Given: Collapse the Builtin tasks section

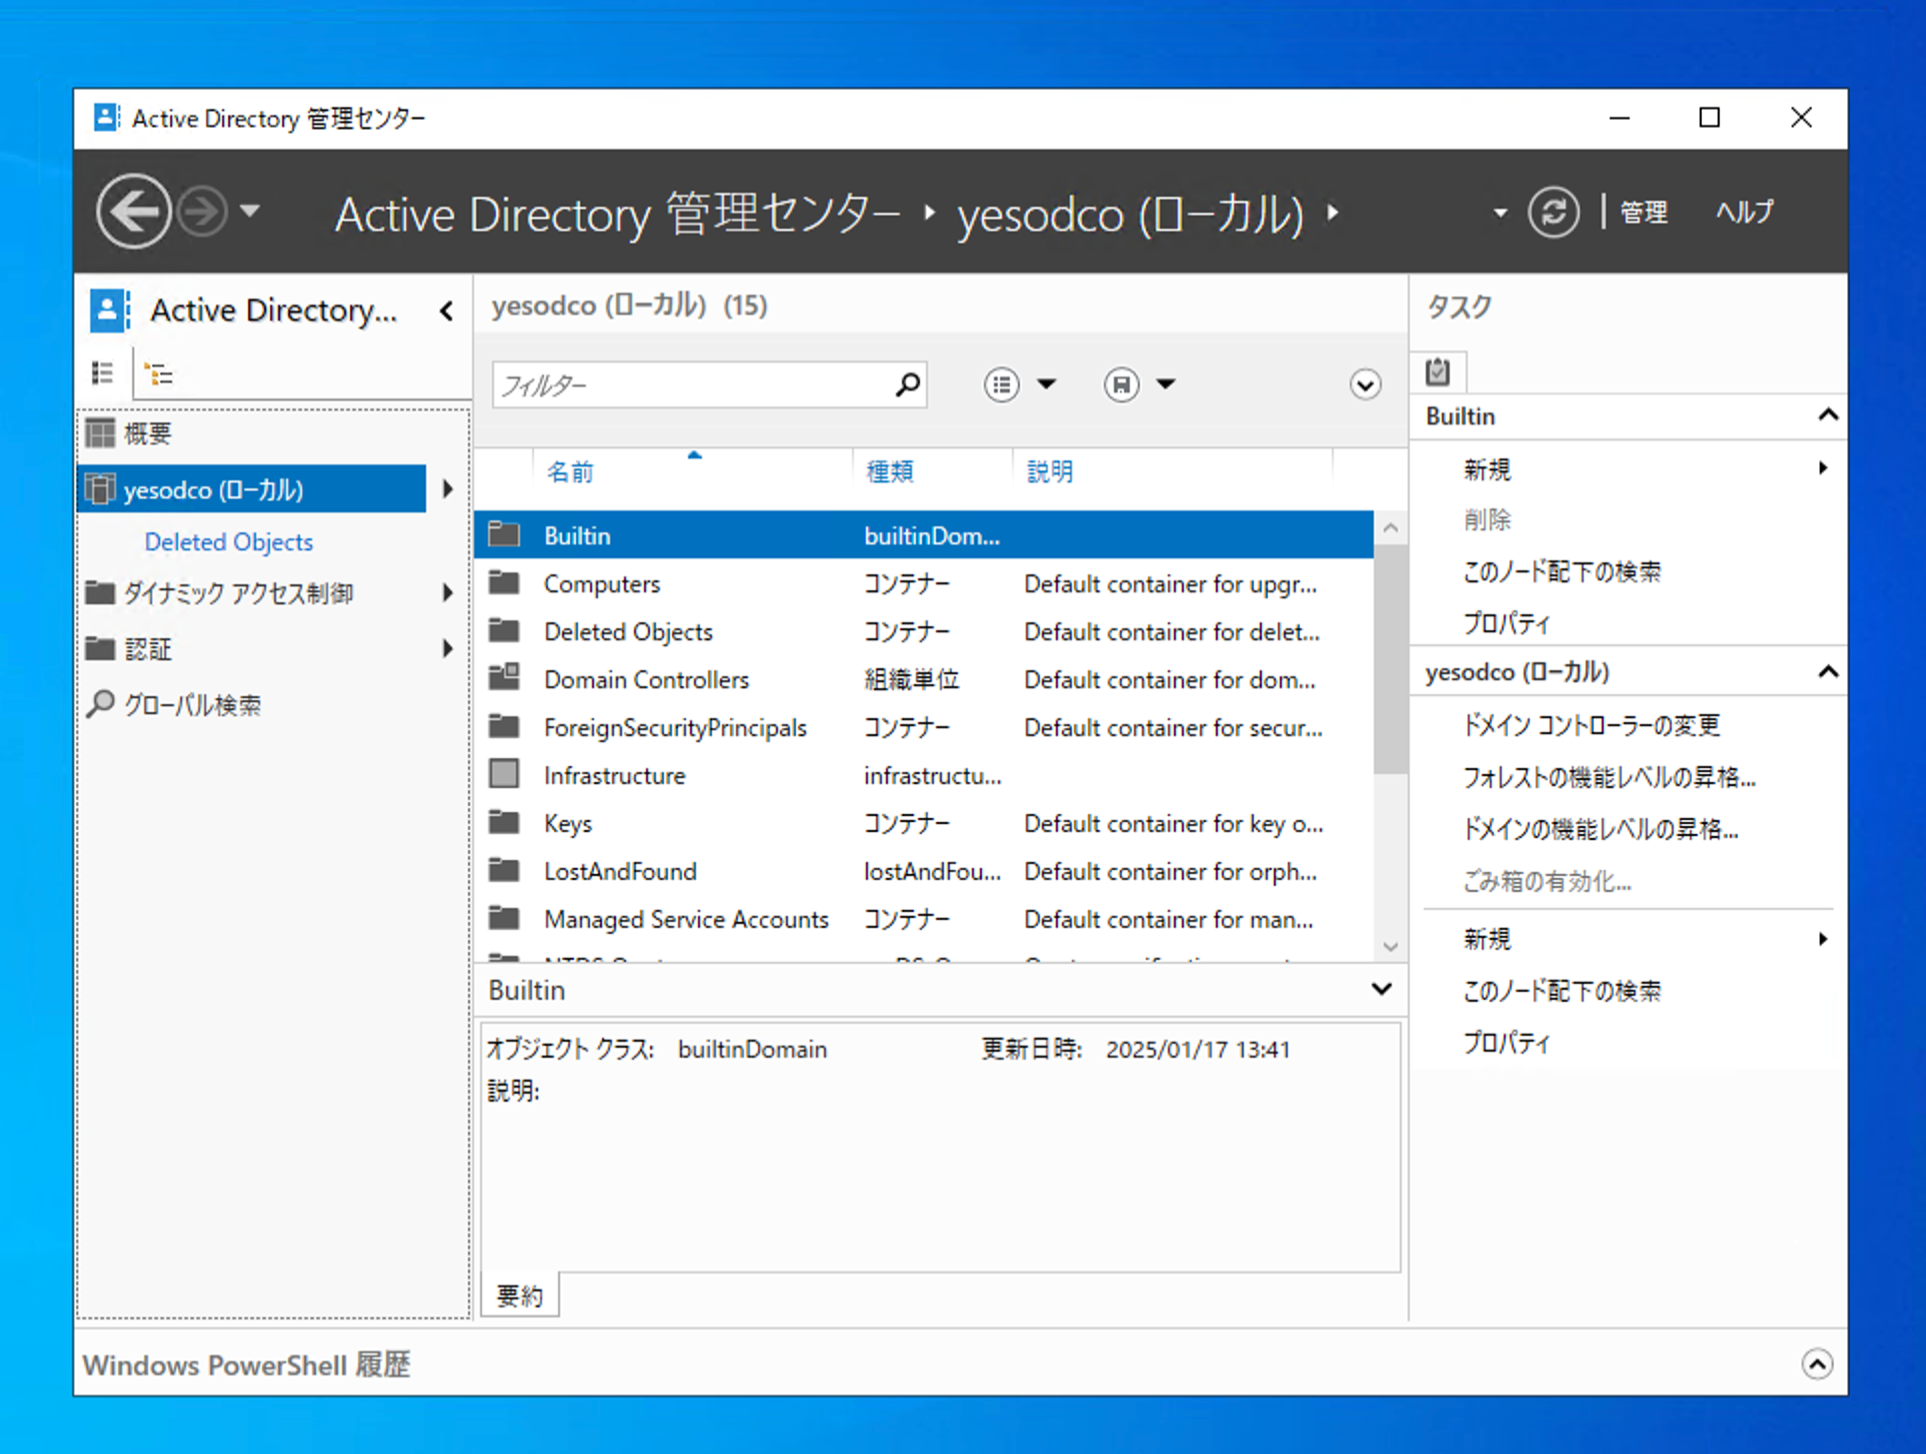Looking at the screenshot, I should click(x=1827, y=415).
